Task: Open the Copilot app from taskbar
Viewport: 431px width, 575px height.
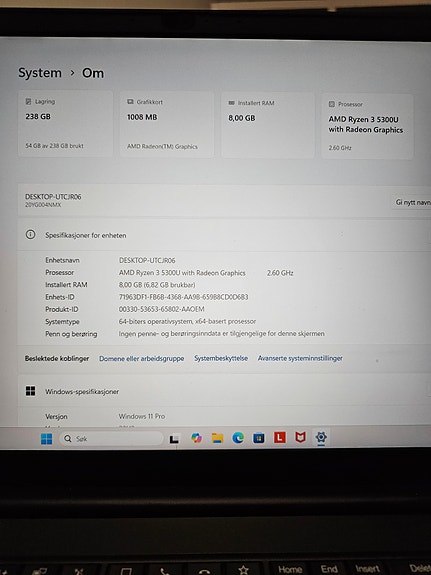Action: point(197,438)
